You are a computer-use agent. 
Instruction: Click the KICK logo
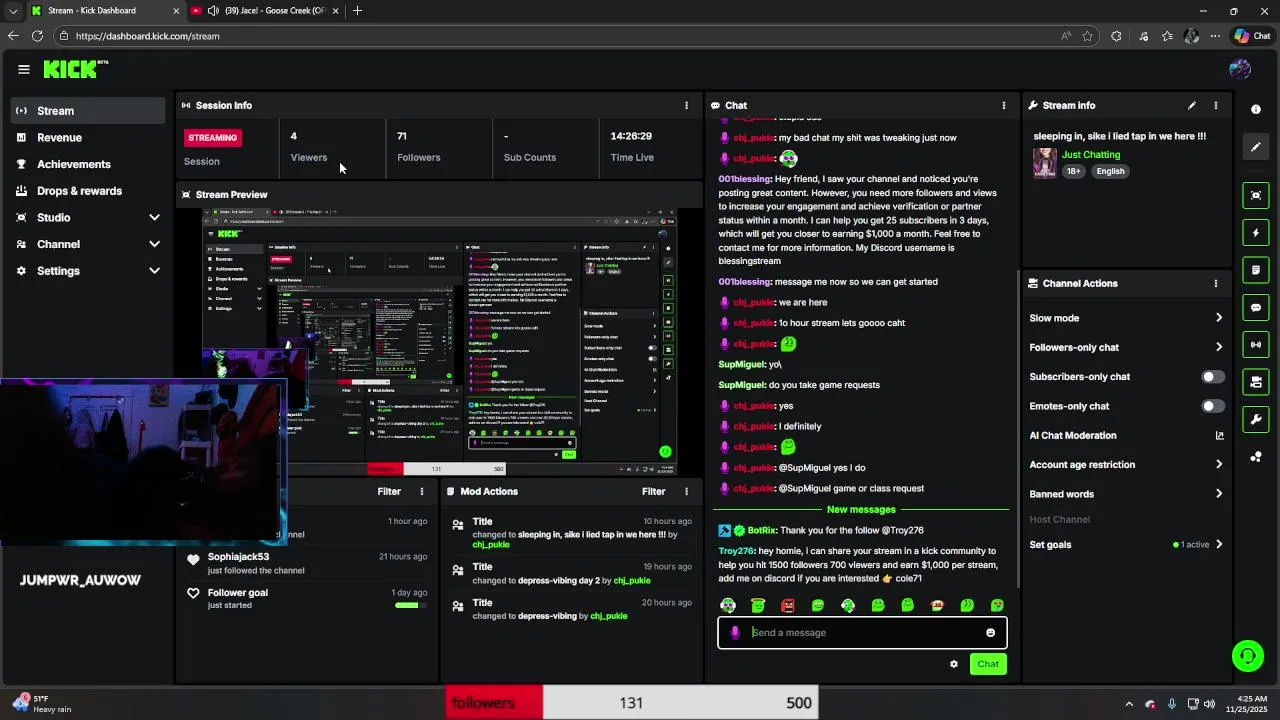tap(75, 69)
